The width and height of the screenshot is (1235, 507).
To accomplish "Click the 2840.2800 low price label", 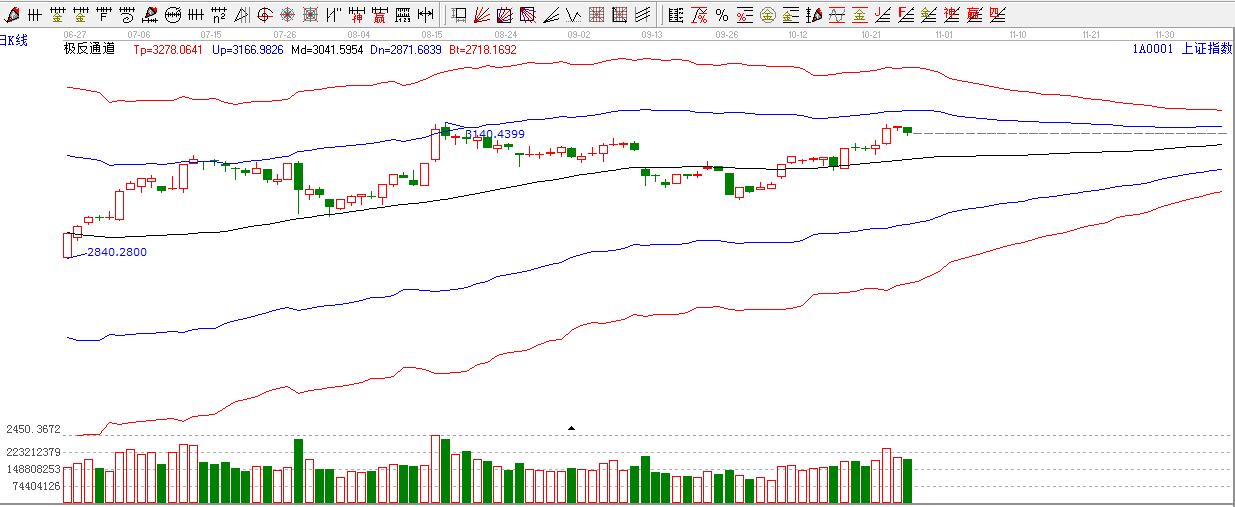I will [116, 253].
